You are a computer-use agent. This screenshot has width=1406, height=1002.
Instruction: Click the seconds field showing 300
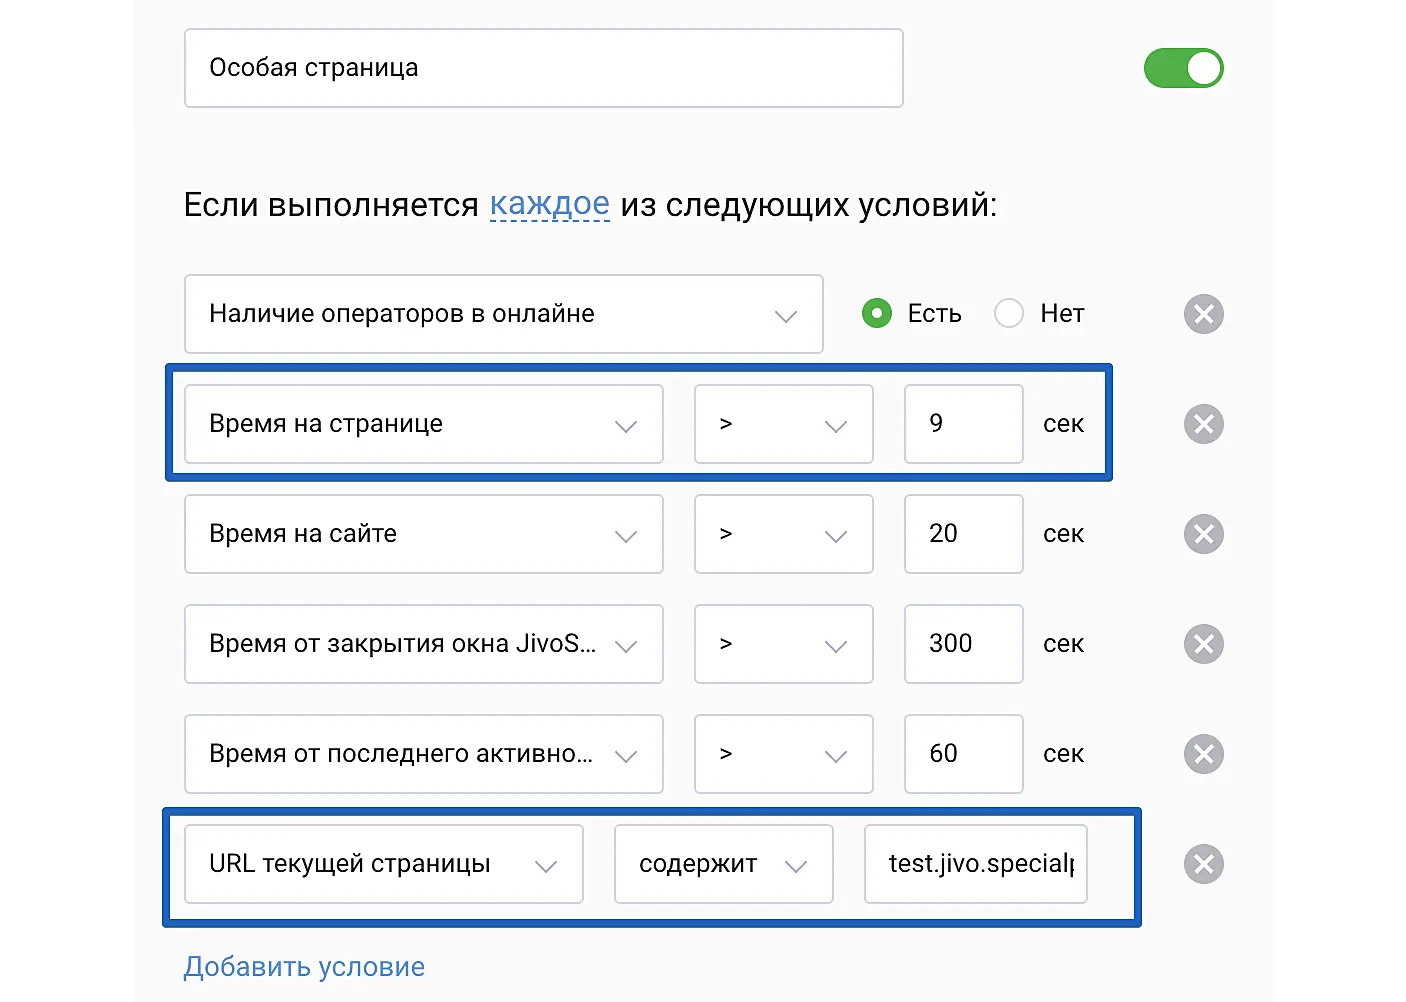[x=963, y=644]
